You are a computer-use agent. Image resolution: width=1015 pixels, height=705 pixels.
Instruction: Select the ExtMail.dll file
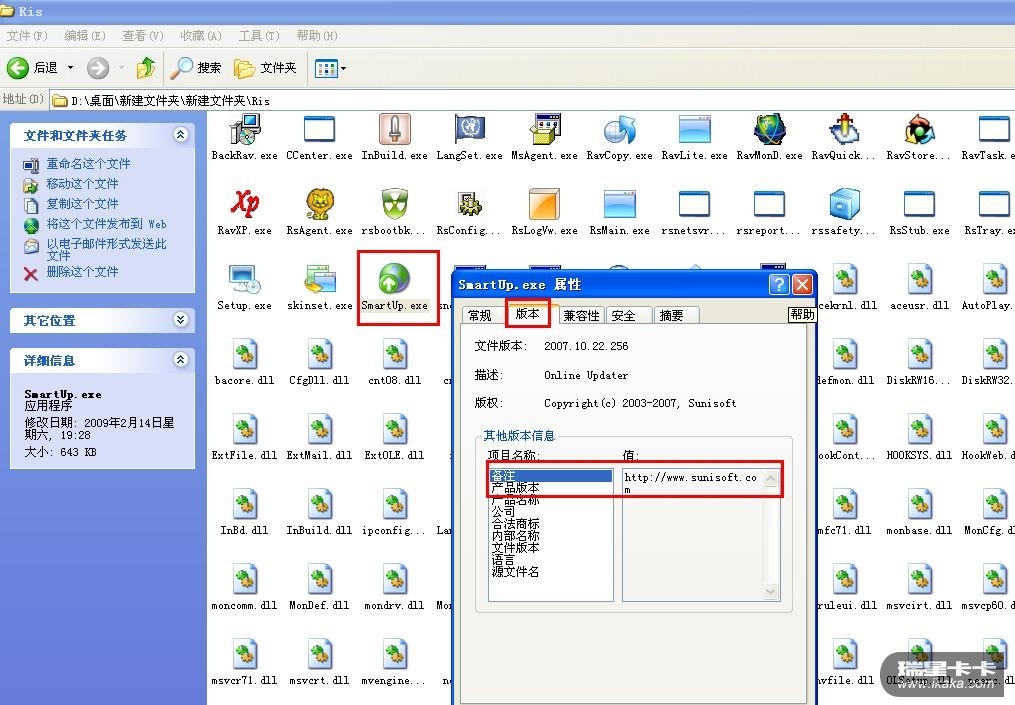point(319,429)
